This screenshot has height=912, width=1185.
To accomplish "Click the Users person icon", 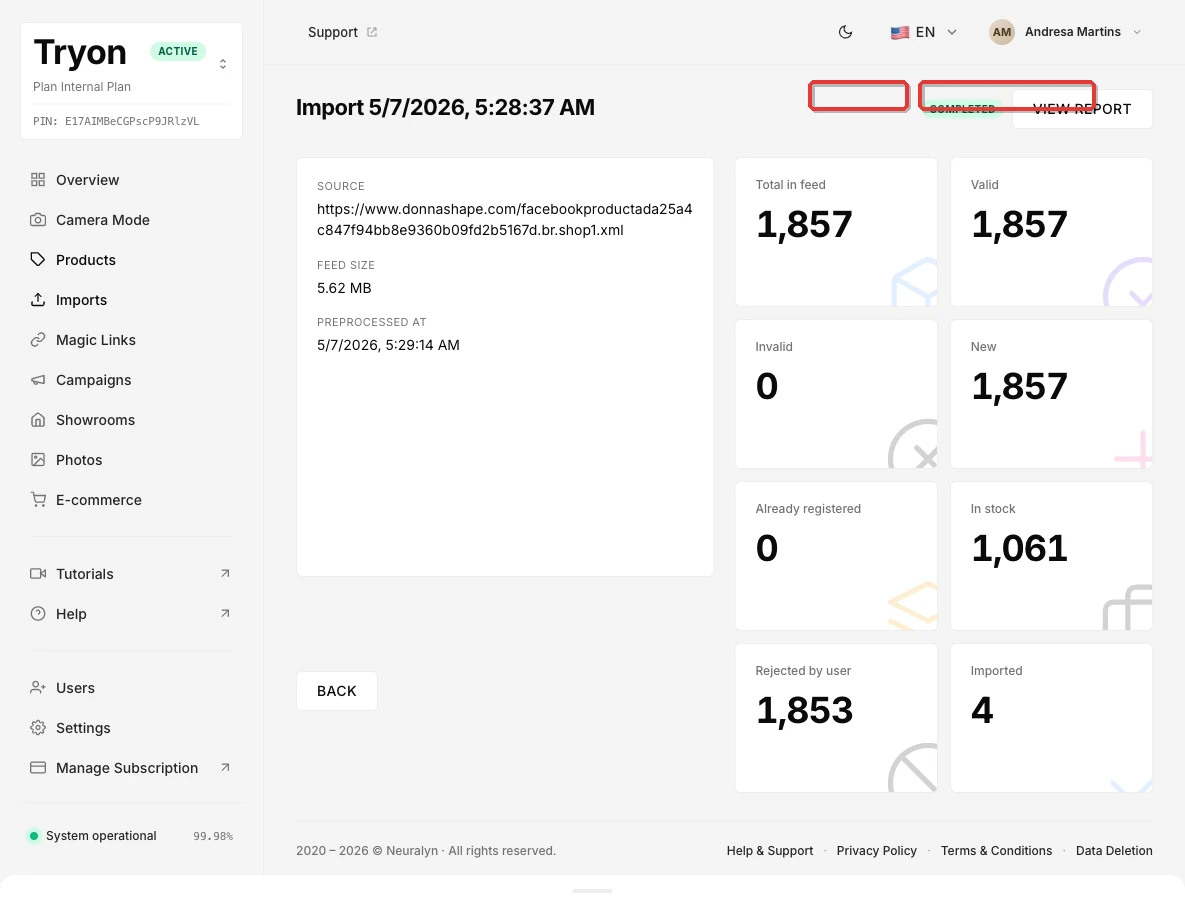I will [x=38, y=688].
